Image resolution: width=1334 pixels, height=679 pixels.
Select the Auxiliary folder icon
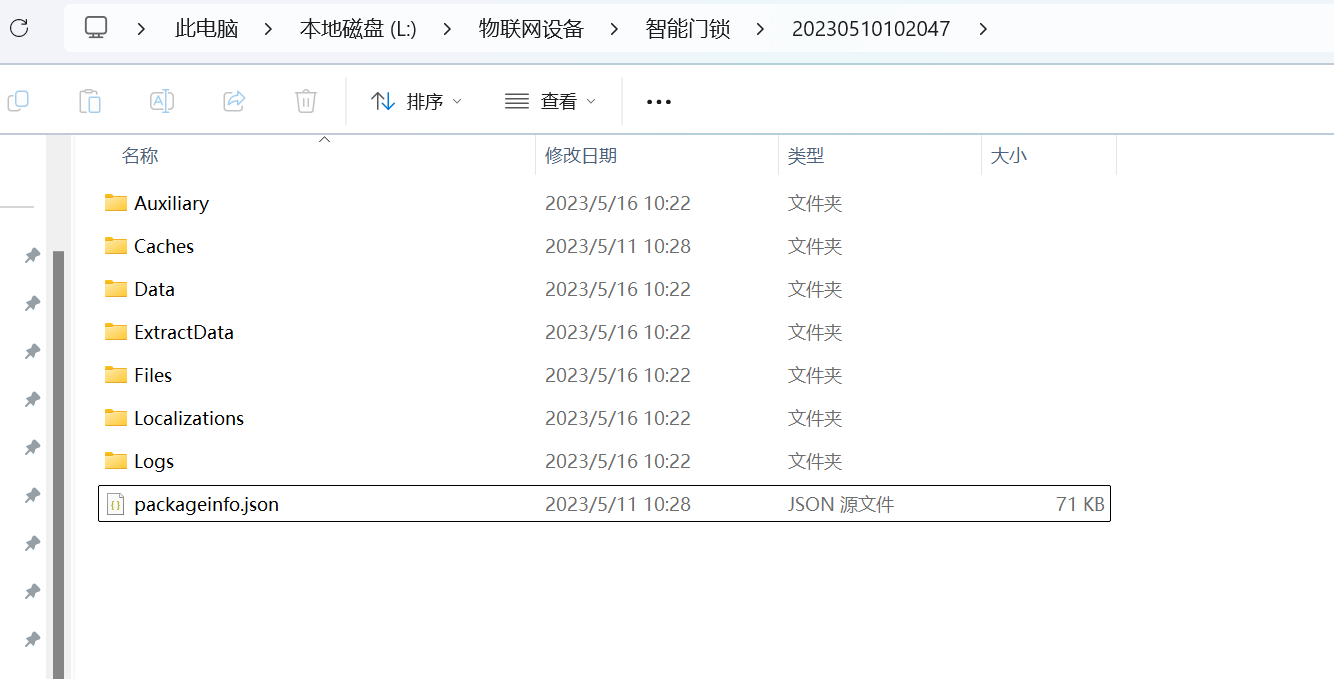(116, 203)
